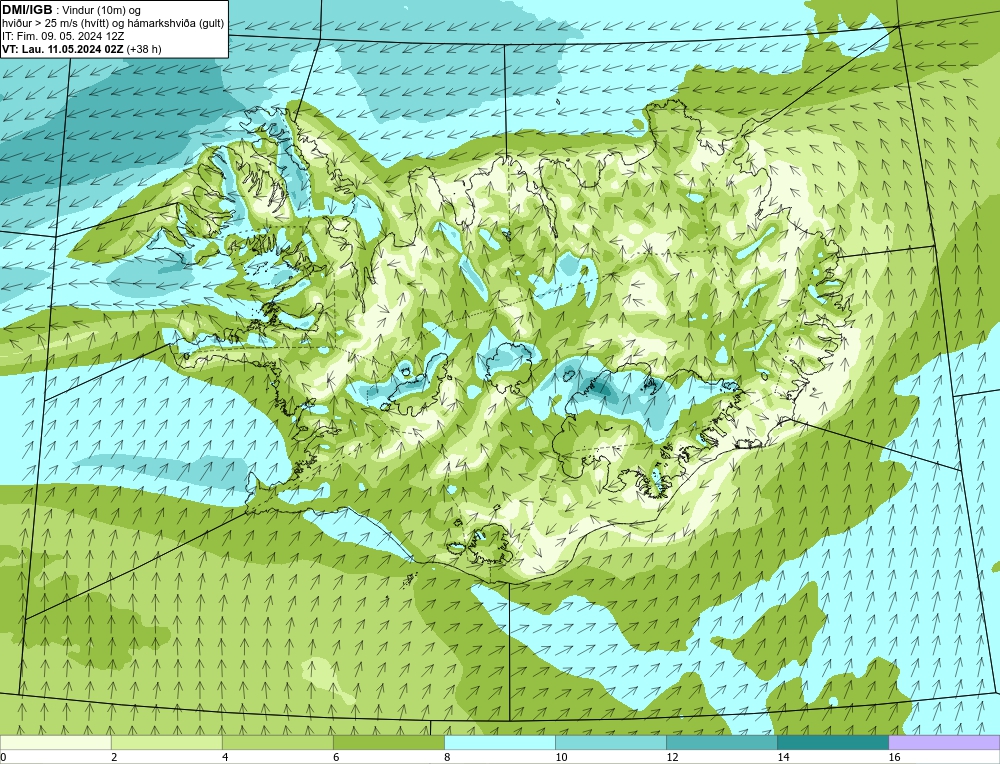Click the 8–10 m/s light cyan legend swatch
This screenshot has width=1000, height=764.
(x=499, y=742)
